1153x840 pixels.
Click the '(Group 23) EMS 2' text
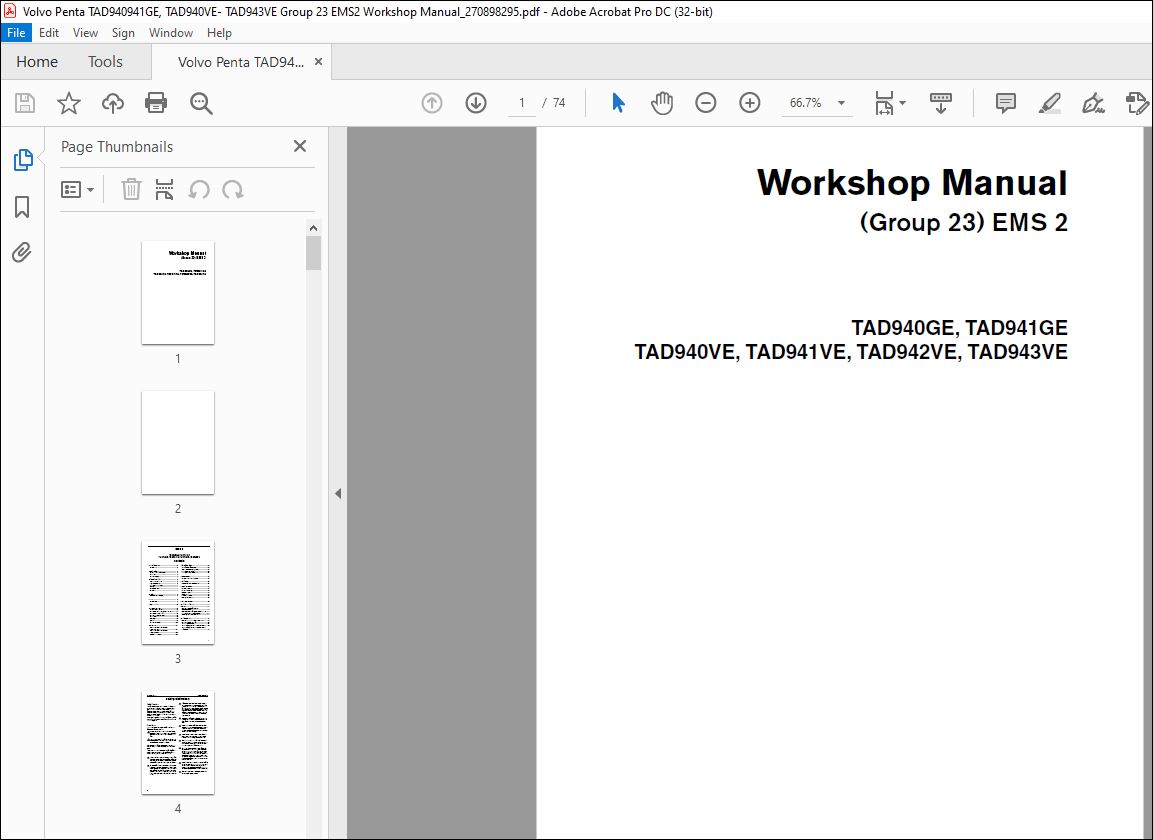click(963, 222)
